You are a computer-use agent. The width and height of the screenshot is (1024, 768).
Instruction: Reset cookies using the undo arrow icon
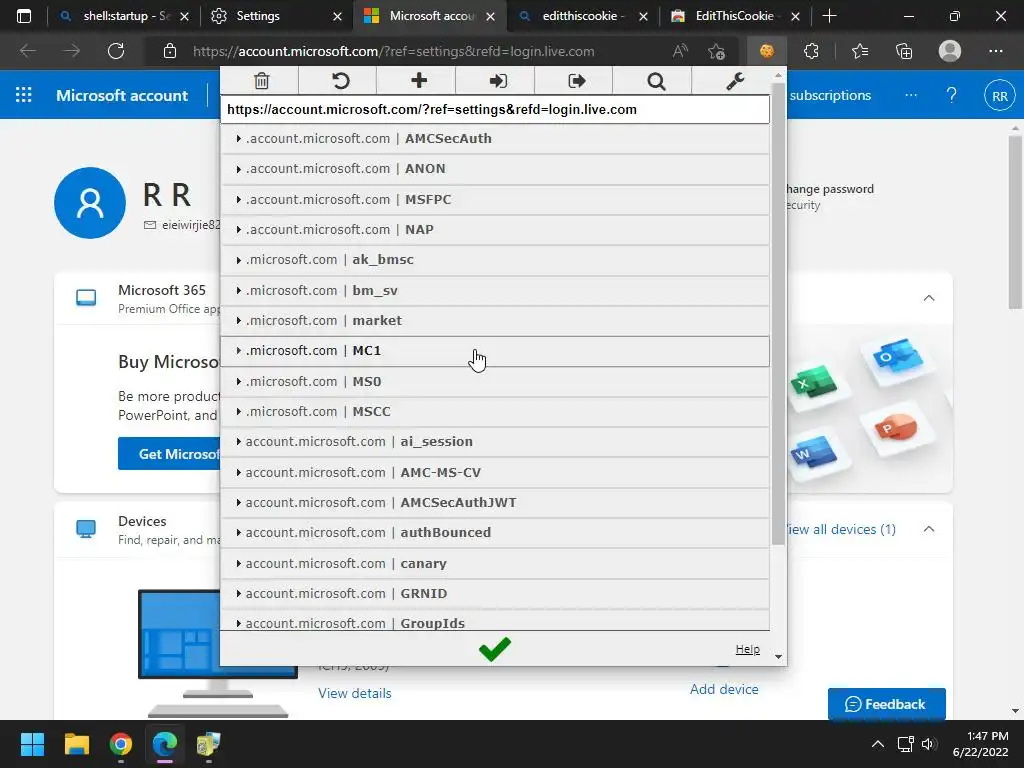(340, 81)
